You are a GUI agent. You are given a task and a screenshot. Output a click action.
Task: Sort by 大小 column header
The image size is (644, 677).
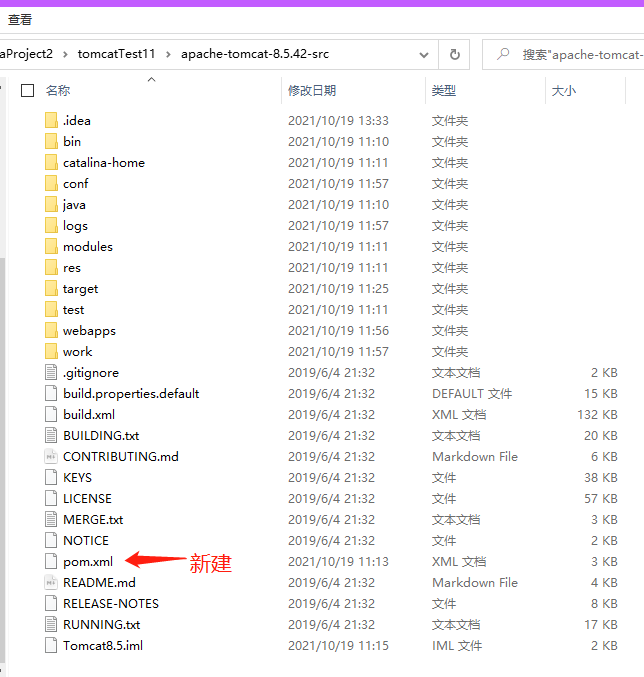(x=563, y=90)
